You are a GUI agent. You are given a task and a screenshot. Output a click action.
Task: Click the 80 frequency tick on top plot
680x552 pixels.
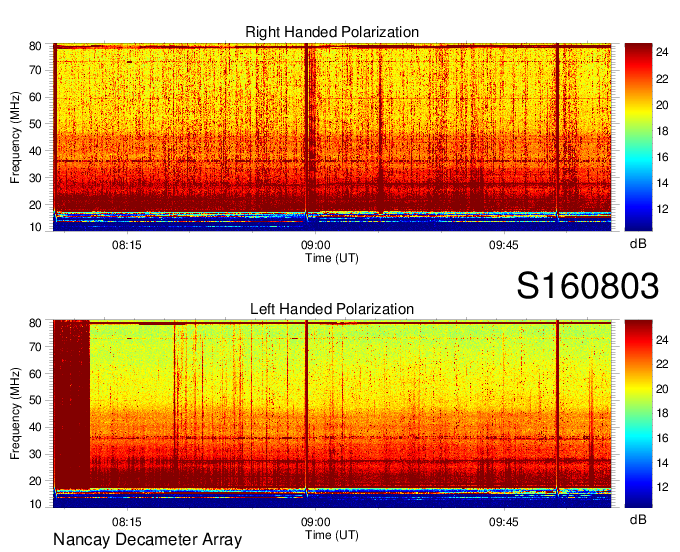coord(35,46)
